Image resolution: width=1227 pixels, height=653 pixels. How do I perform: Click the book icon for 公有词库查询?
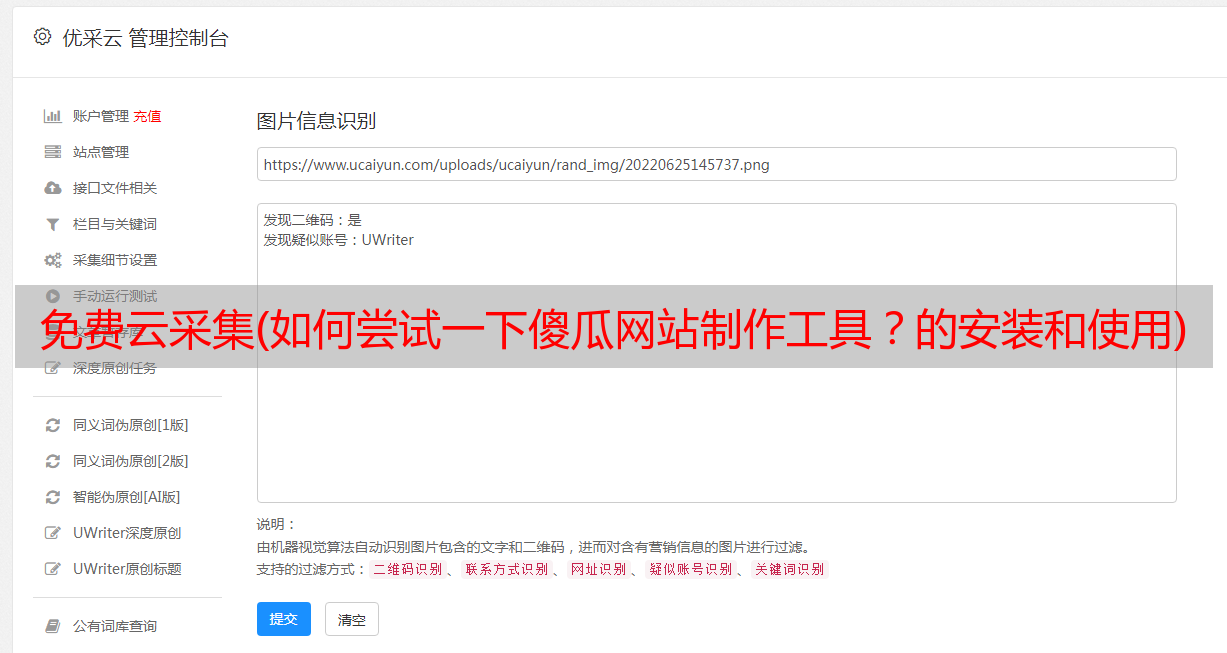(x=53, y=626)
